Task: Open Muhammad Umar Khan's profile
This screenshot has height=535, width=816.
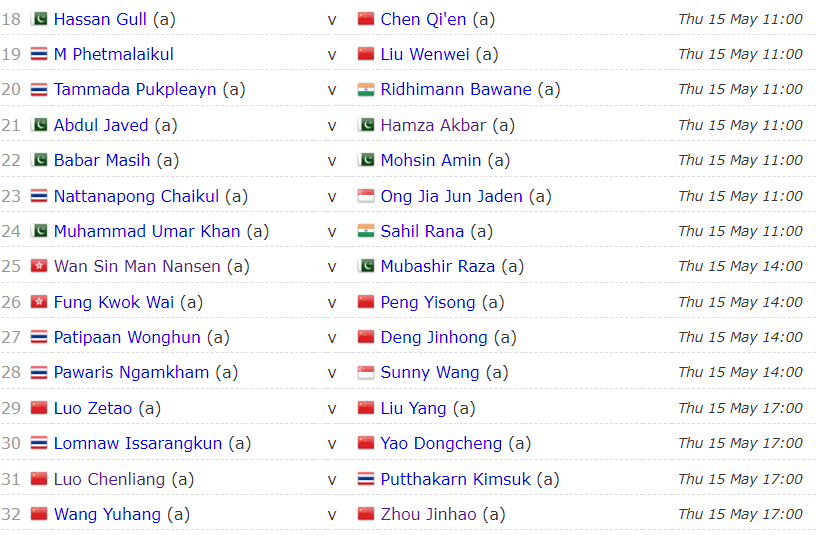Action: (x=147, y=231)
